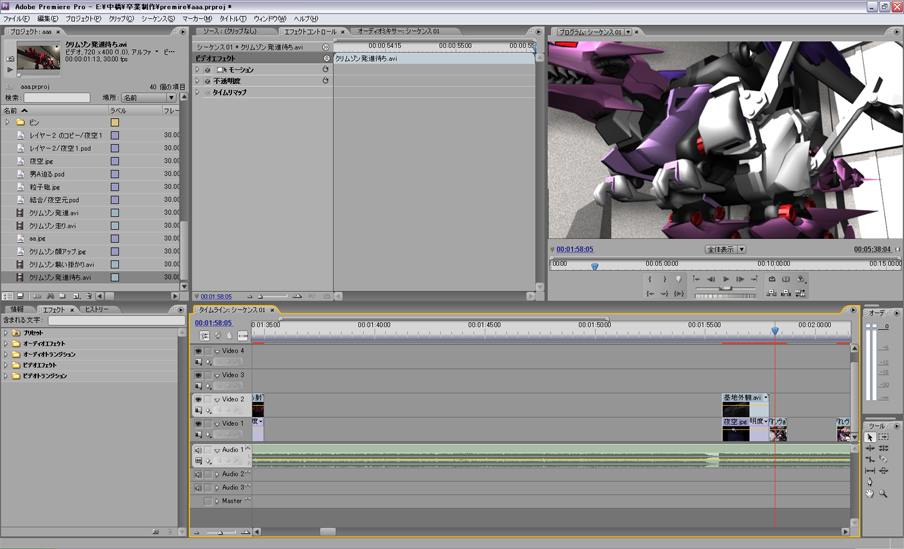Select the Track Select tool
Screen dimensions: 904x549
pyautogui.click(x=883, y=437)
